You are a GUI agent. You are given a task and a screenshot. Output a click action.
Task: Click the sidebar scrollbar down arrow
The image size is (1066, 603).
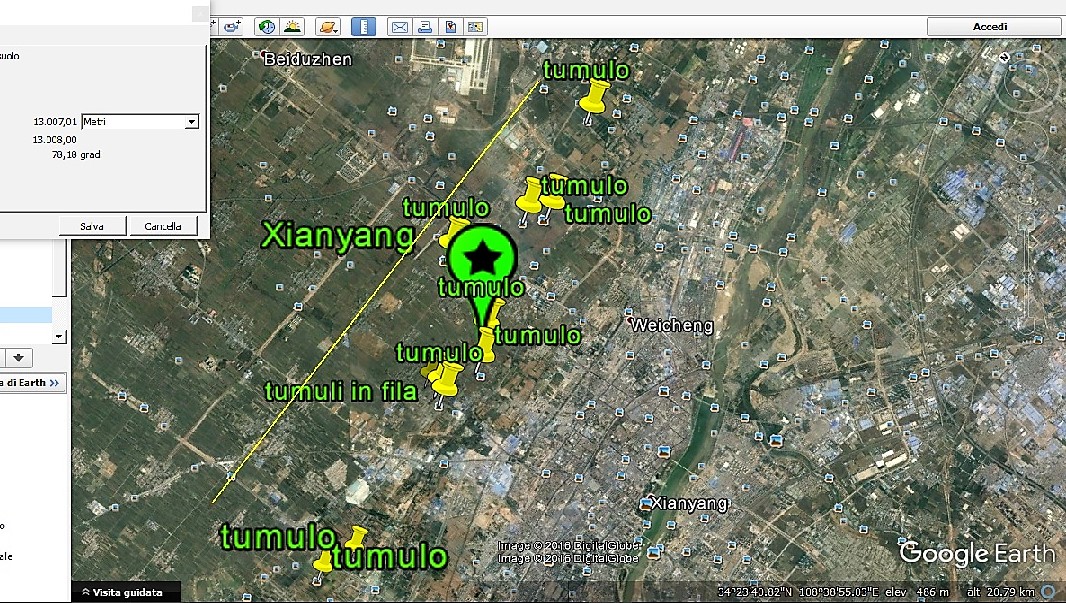tap(59, 336)
